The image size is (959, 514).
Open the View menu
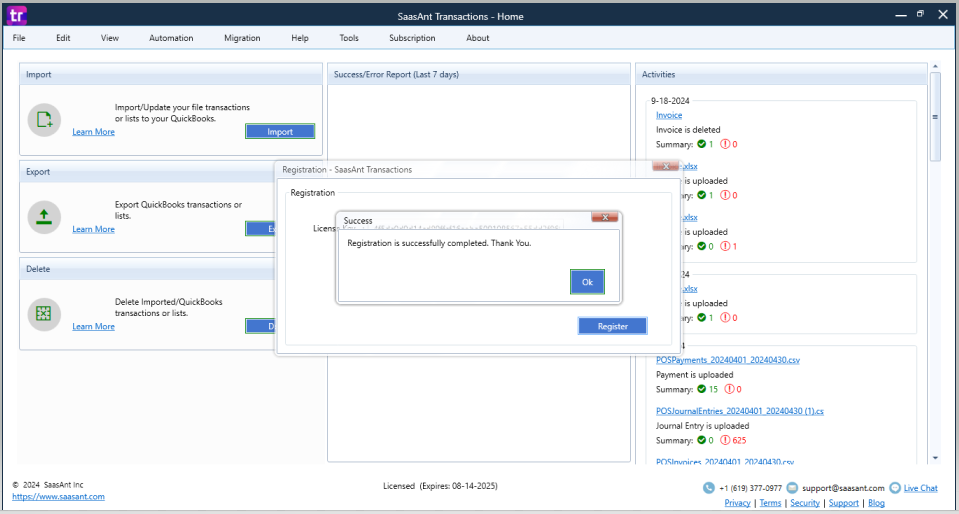click(109, 38)
